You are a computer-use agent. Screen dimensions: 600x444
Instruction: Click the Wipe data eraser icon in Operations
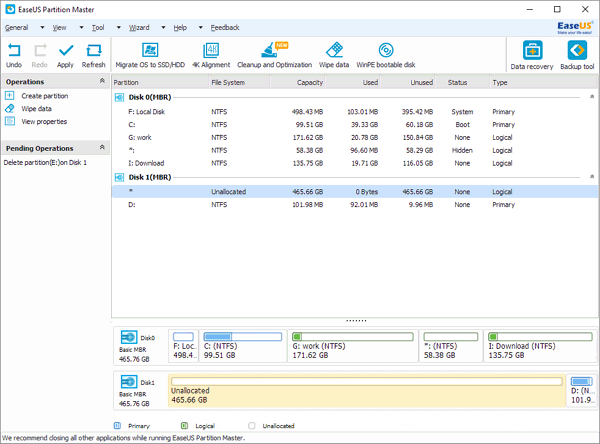(10, 109)
